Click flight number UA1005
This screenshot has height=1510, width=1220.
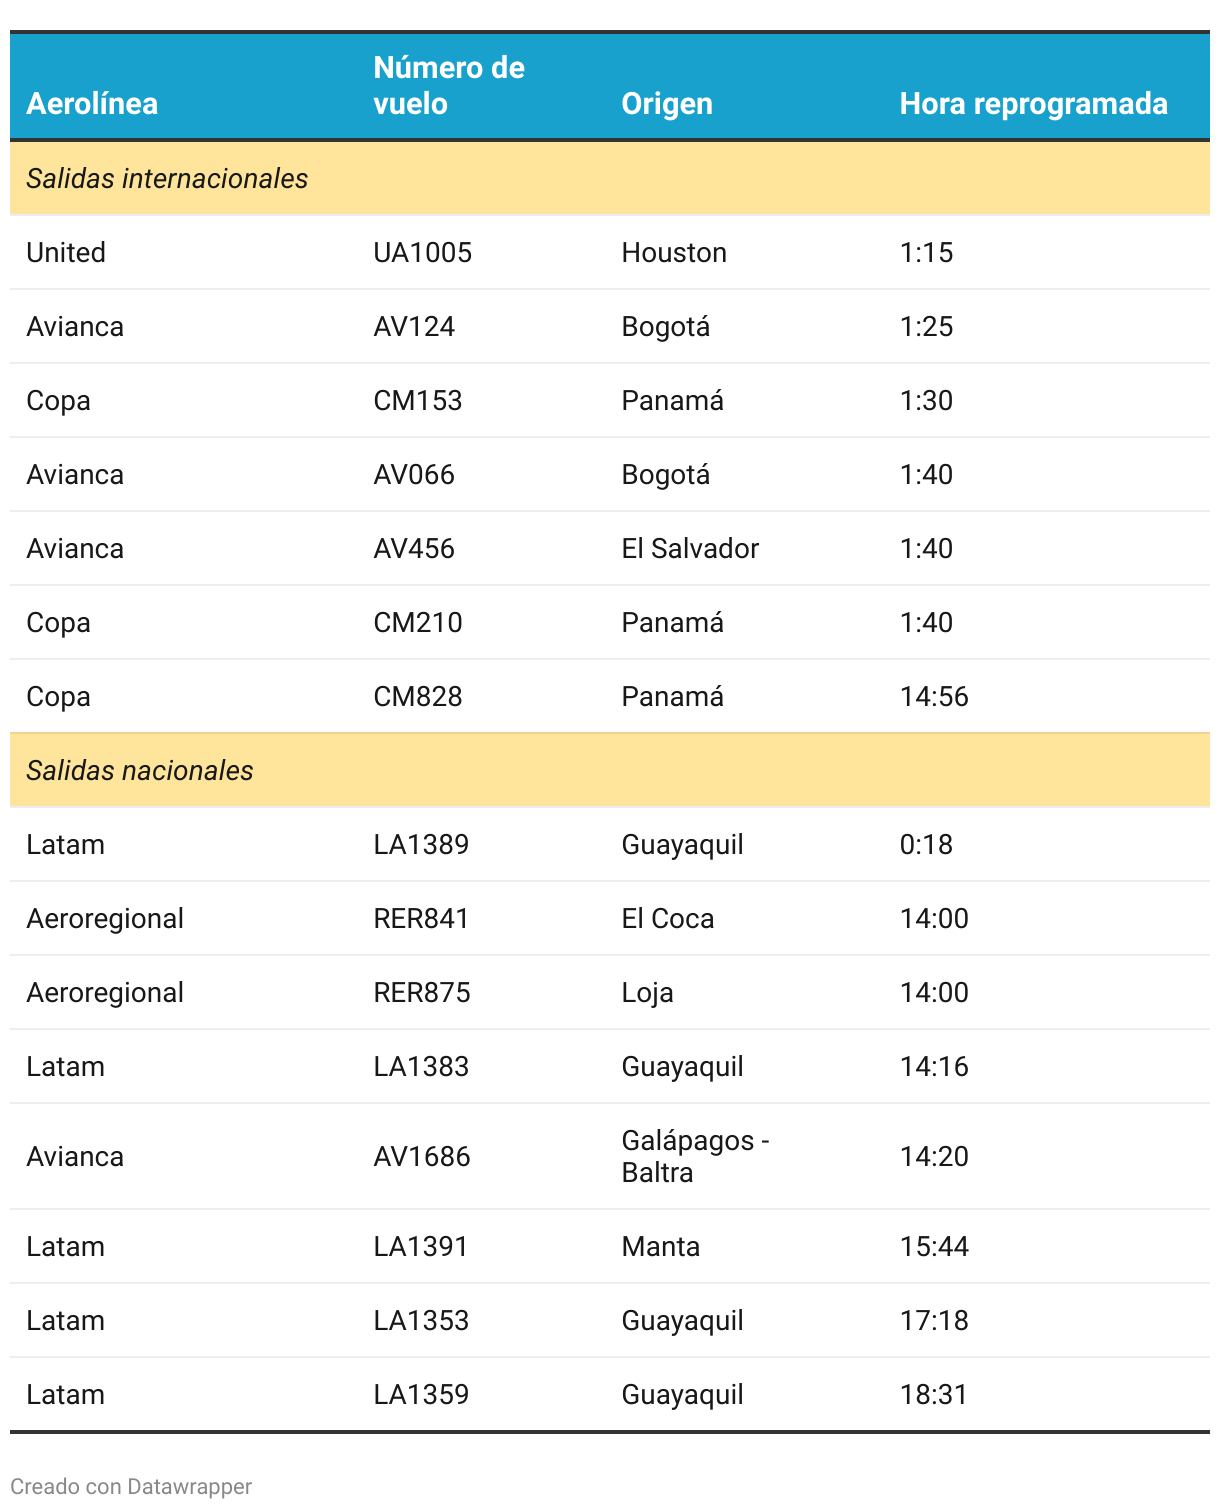click(422, 253)
